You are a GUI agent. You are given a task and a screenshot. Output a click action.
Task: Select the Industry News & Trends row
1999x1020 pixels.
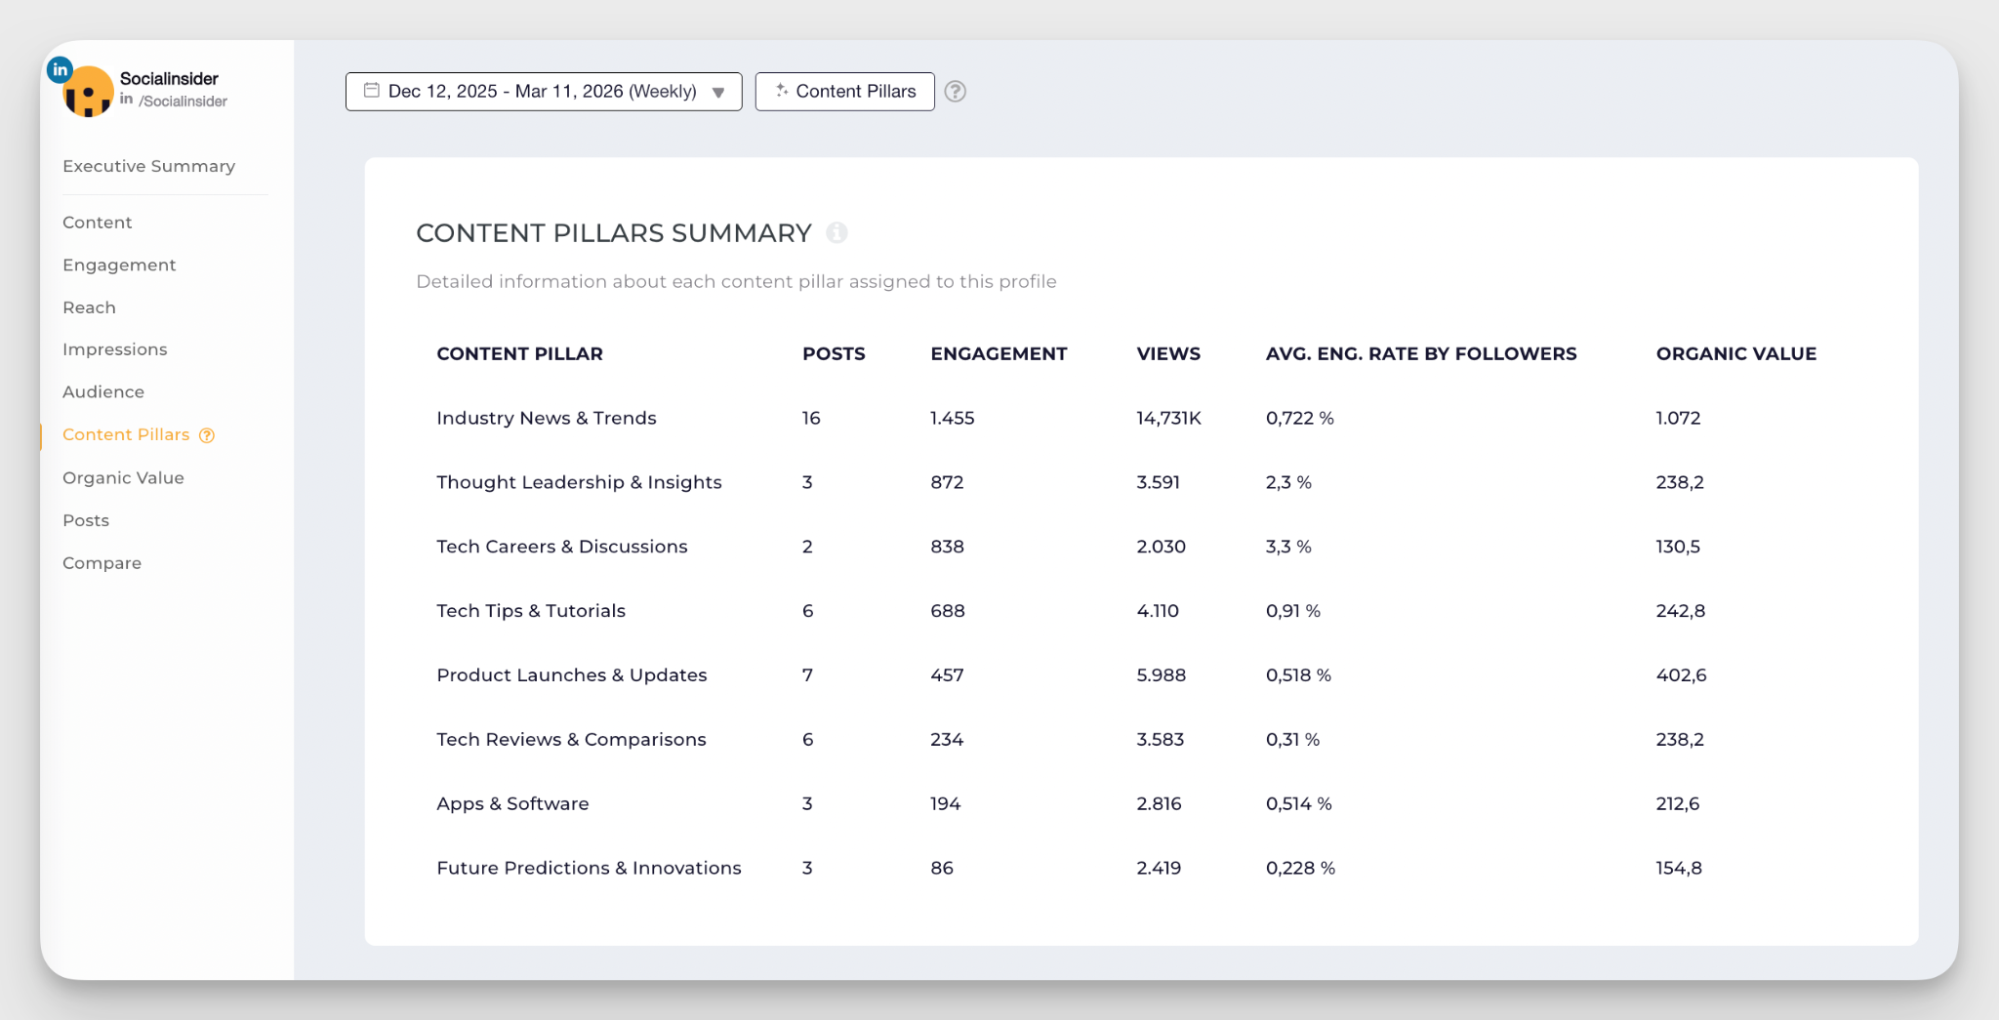tap(546, 418)
